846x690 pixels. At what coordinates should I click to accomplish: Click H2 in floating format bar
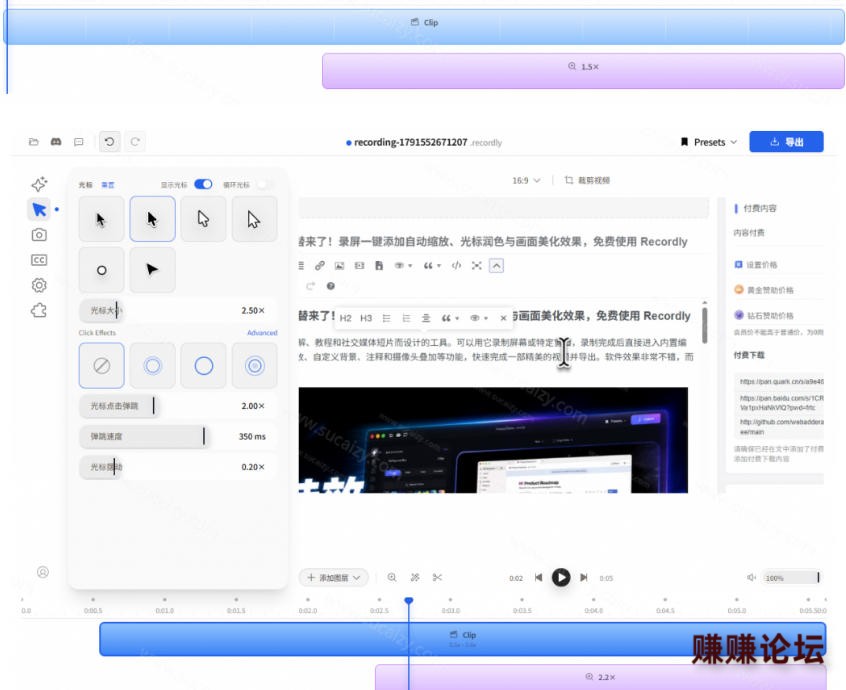(x=346, y=318)
